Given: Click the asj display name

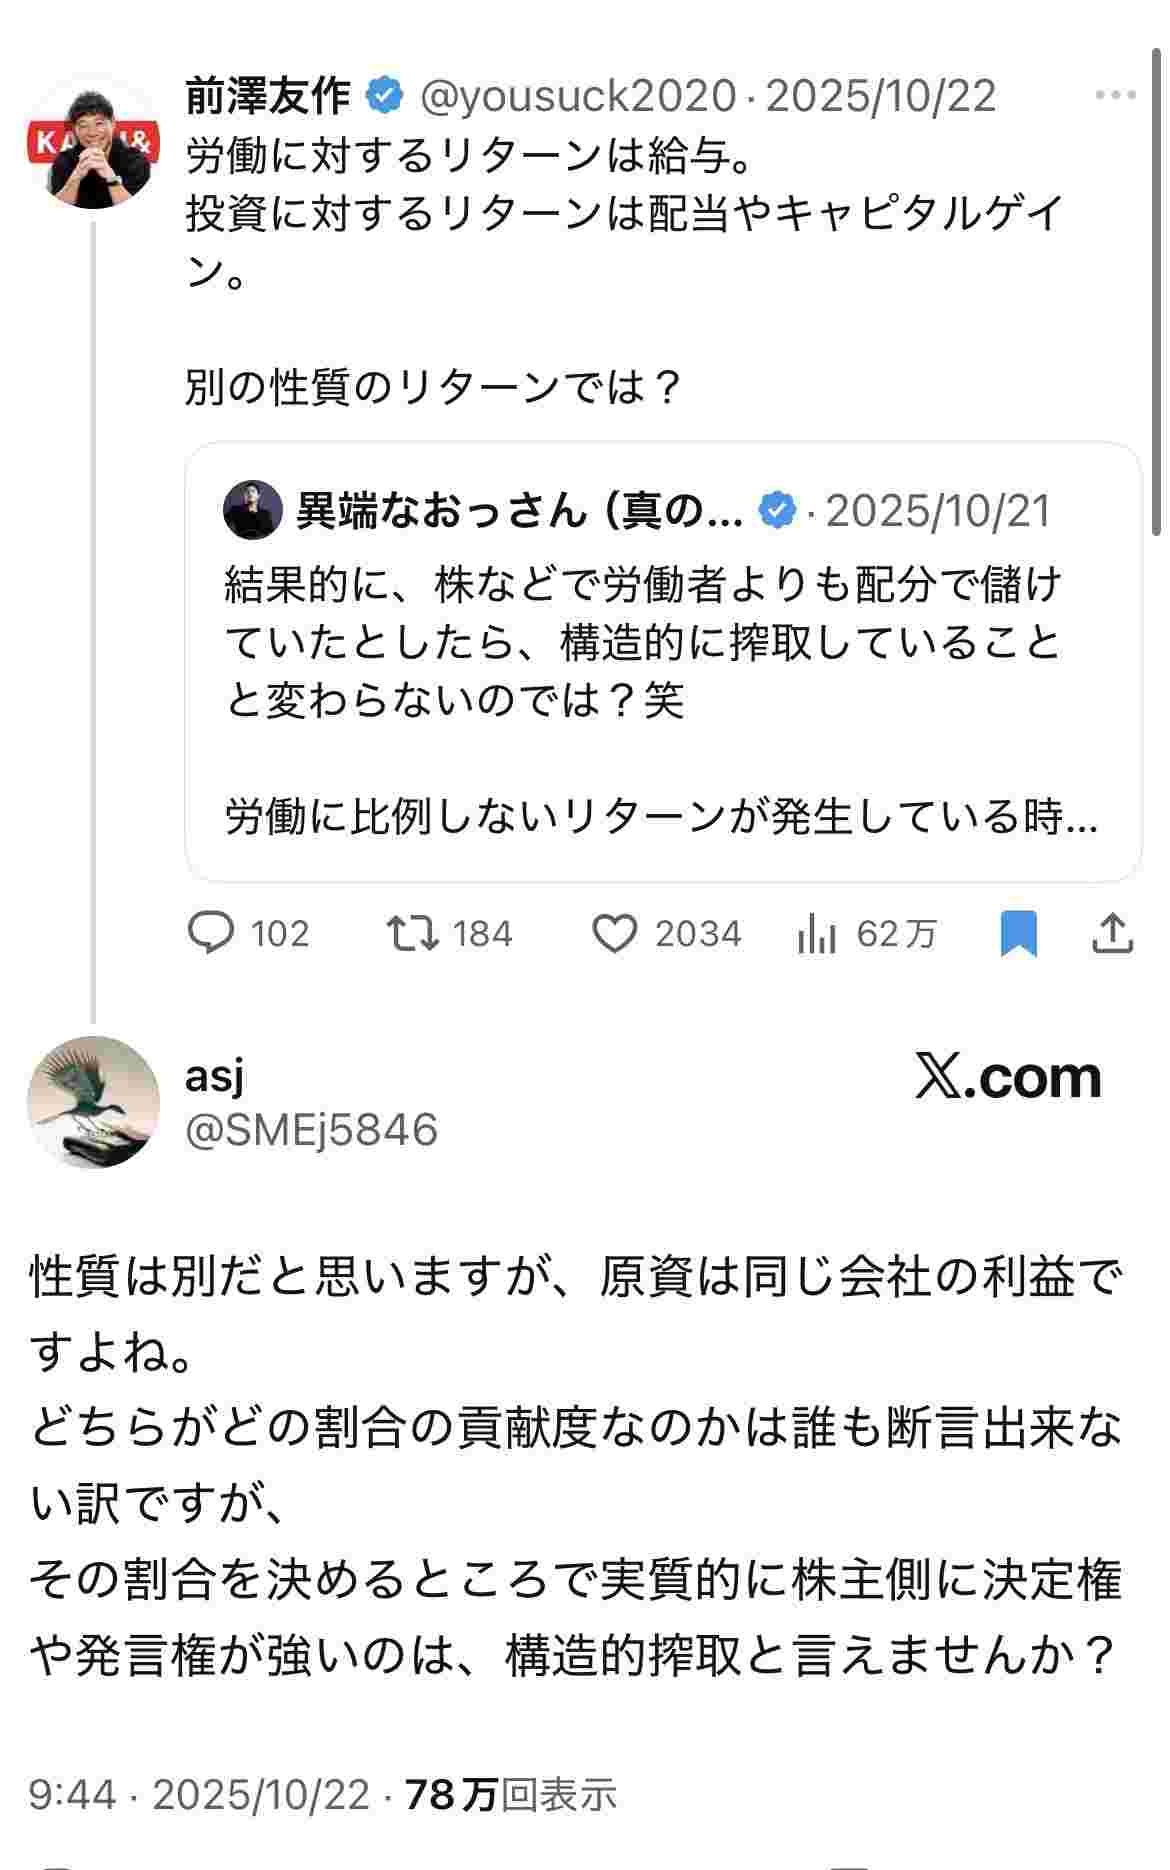Looking at the screenshot, I should click(215, 1075).
